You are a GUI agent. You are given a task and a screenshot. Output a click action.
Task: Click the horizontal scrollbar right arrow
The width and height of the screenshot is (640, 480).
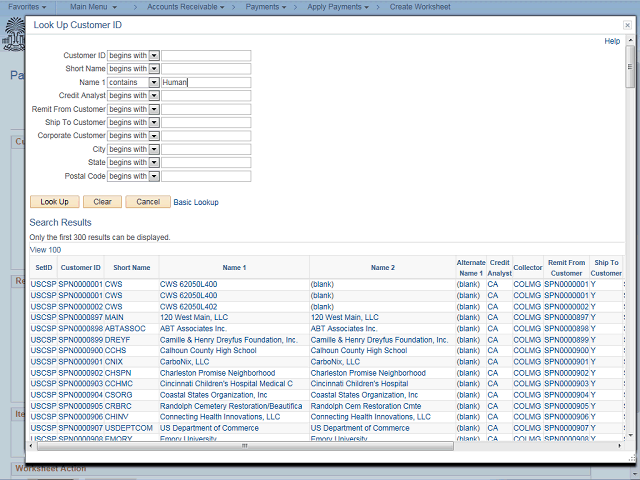click(x=620, y=446)
